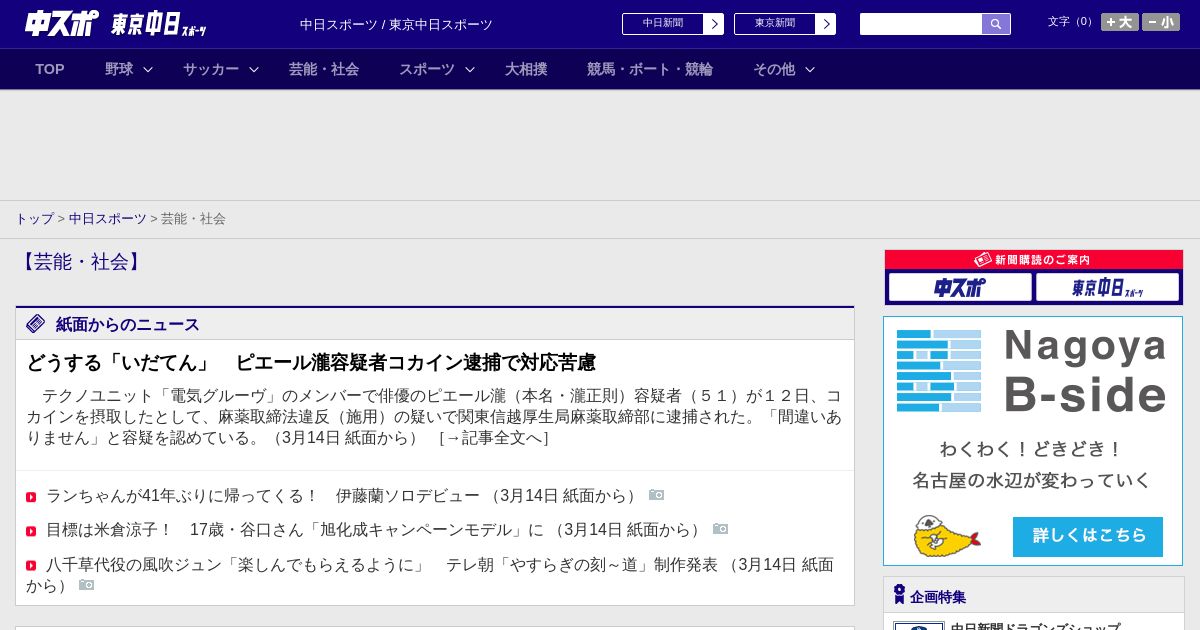
Task: Open the サッカー menu
Action: tap(211, 69)
